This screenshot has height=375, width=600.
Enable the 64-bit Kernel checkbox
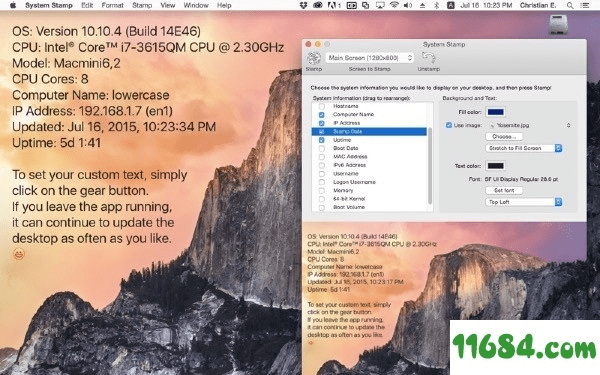click(322, 199)
